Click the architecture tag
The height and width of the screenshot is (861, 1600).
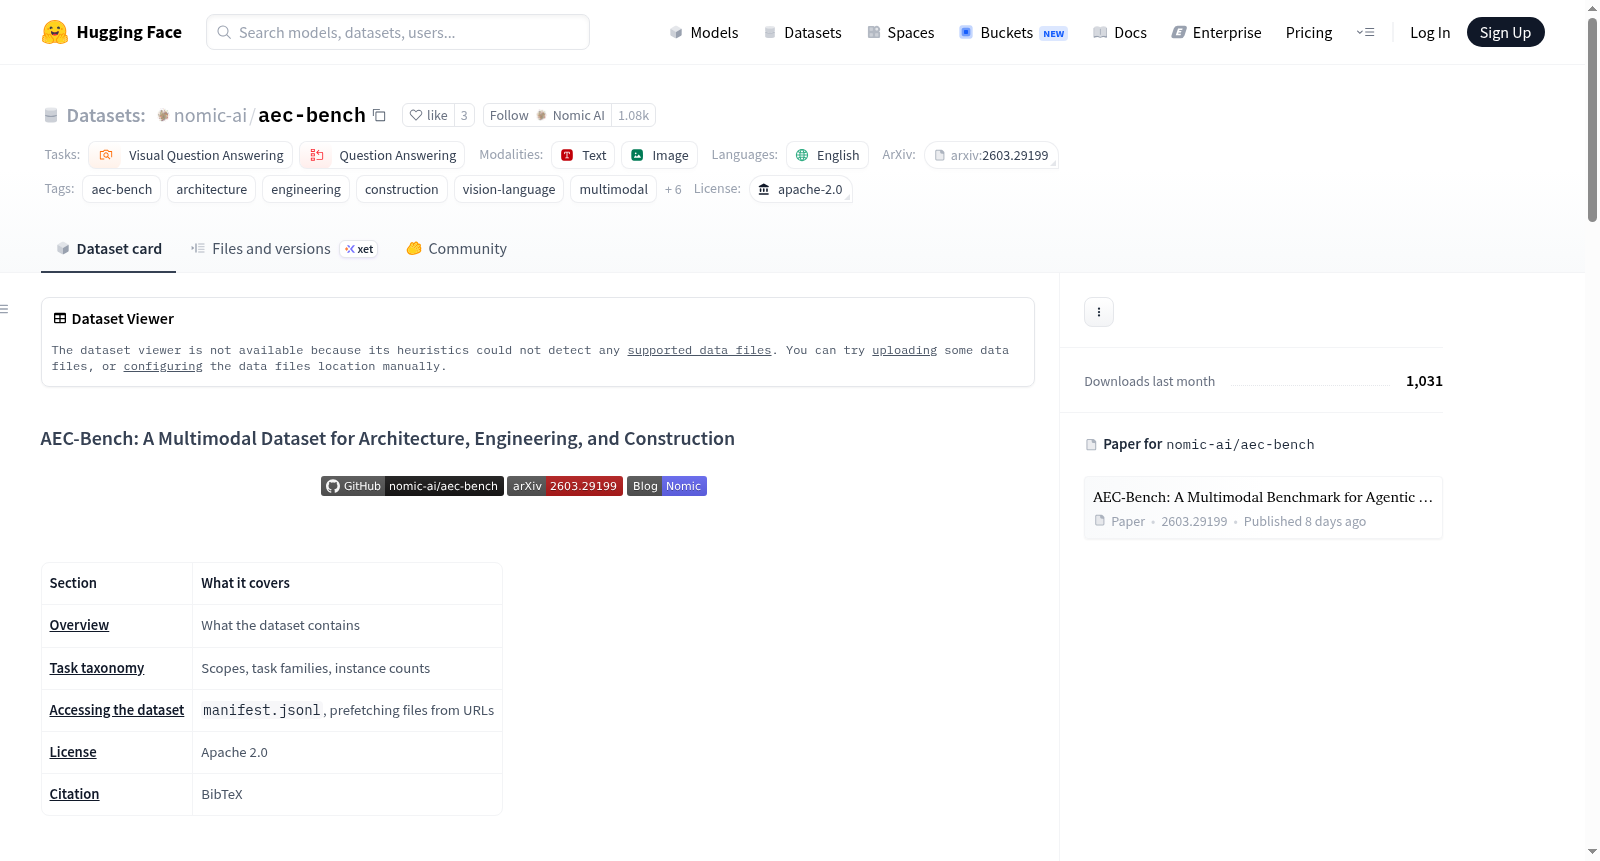pos(212,189)
